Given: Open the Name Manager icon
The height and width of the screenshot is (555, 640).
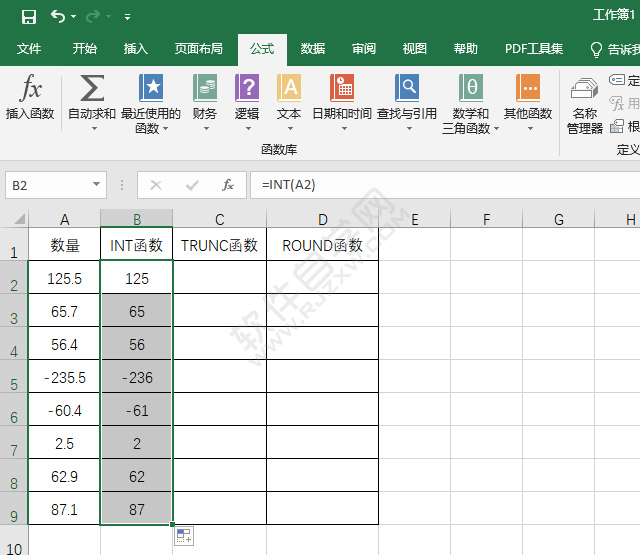Looking at the screenshot, I should point(584,92).
